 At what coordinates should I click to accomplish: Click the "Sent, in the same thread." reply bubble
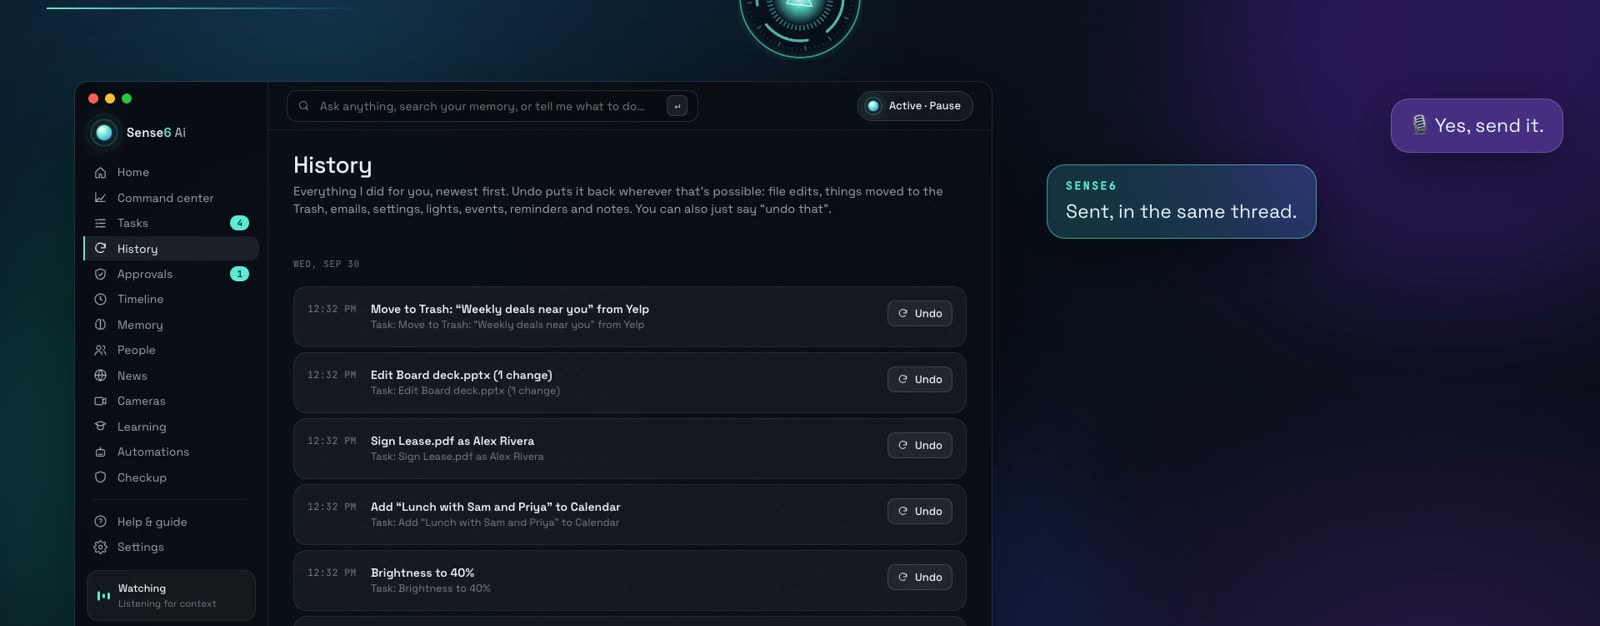pos(1181,202)
